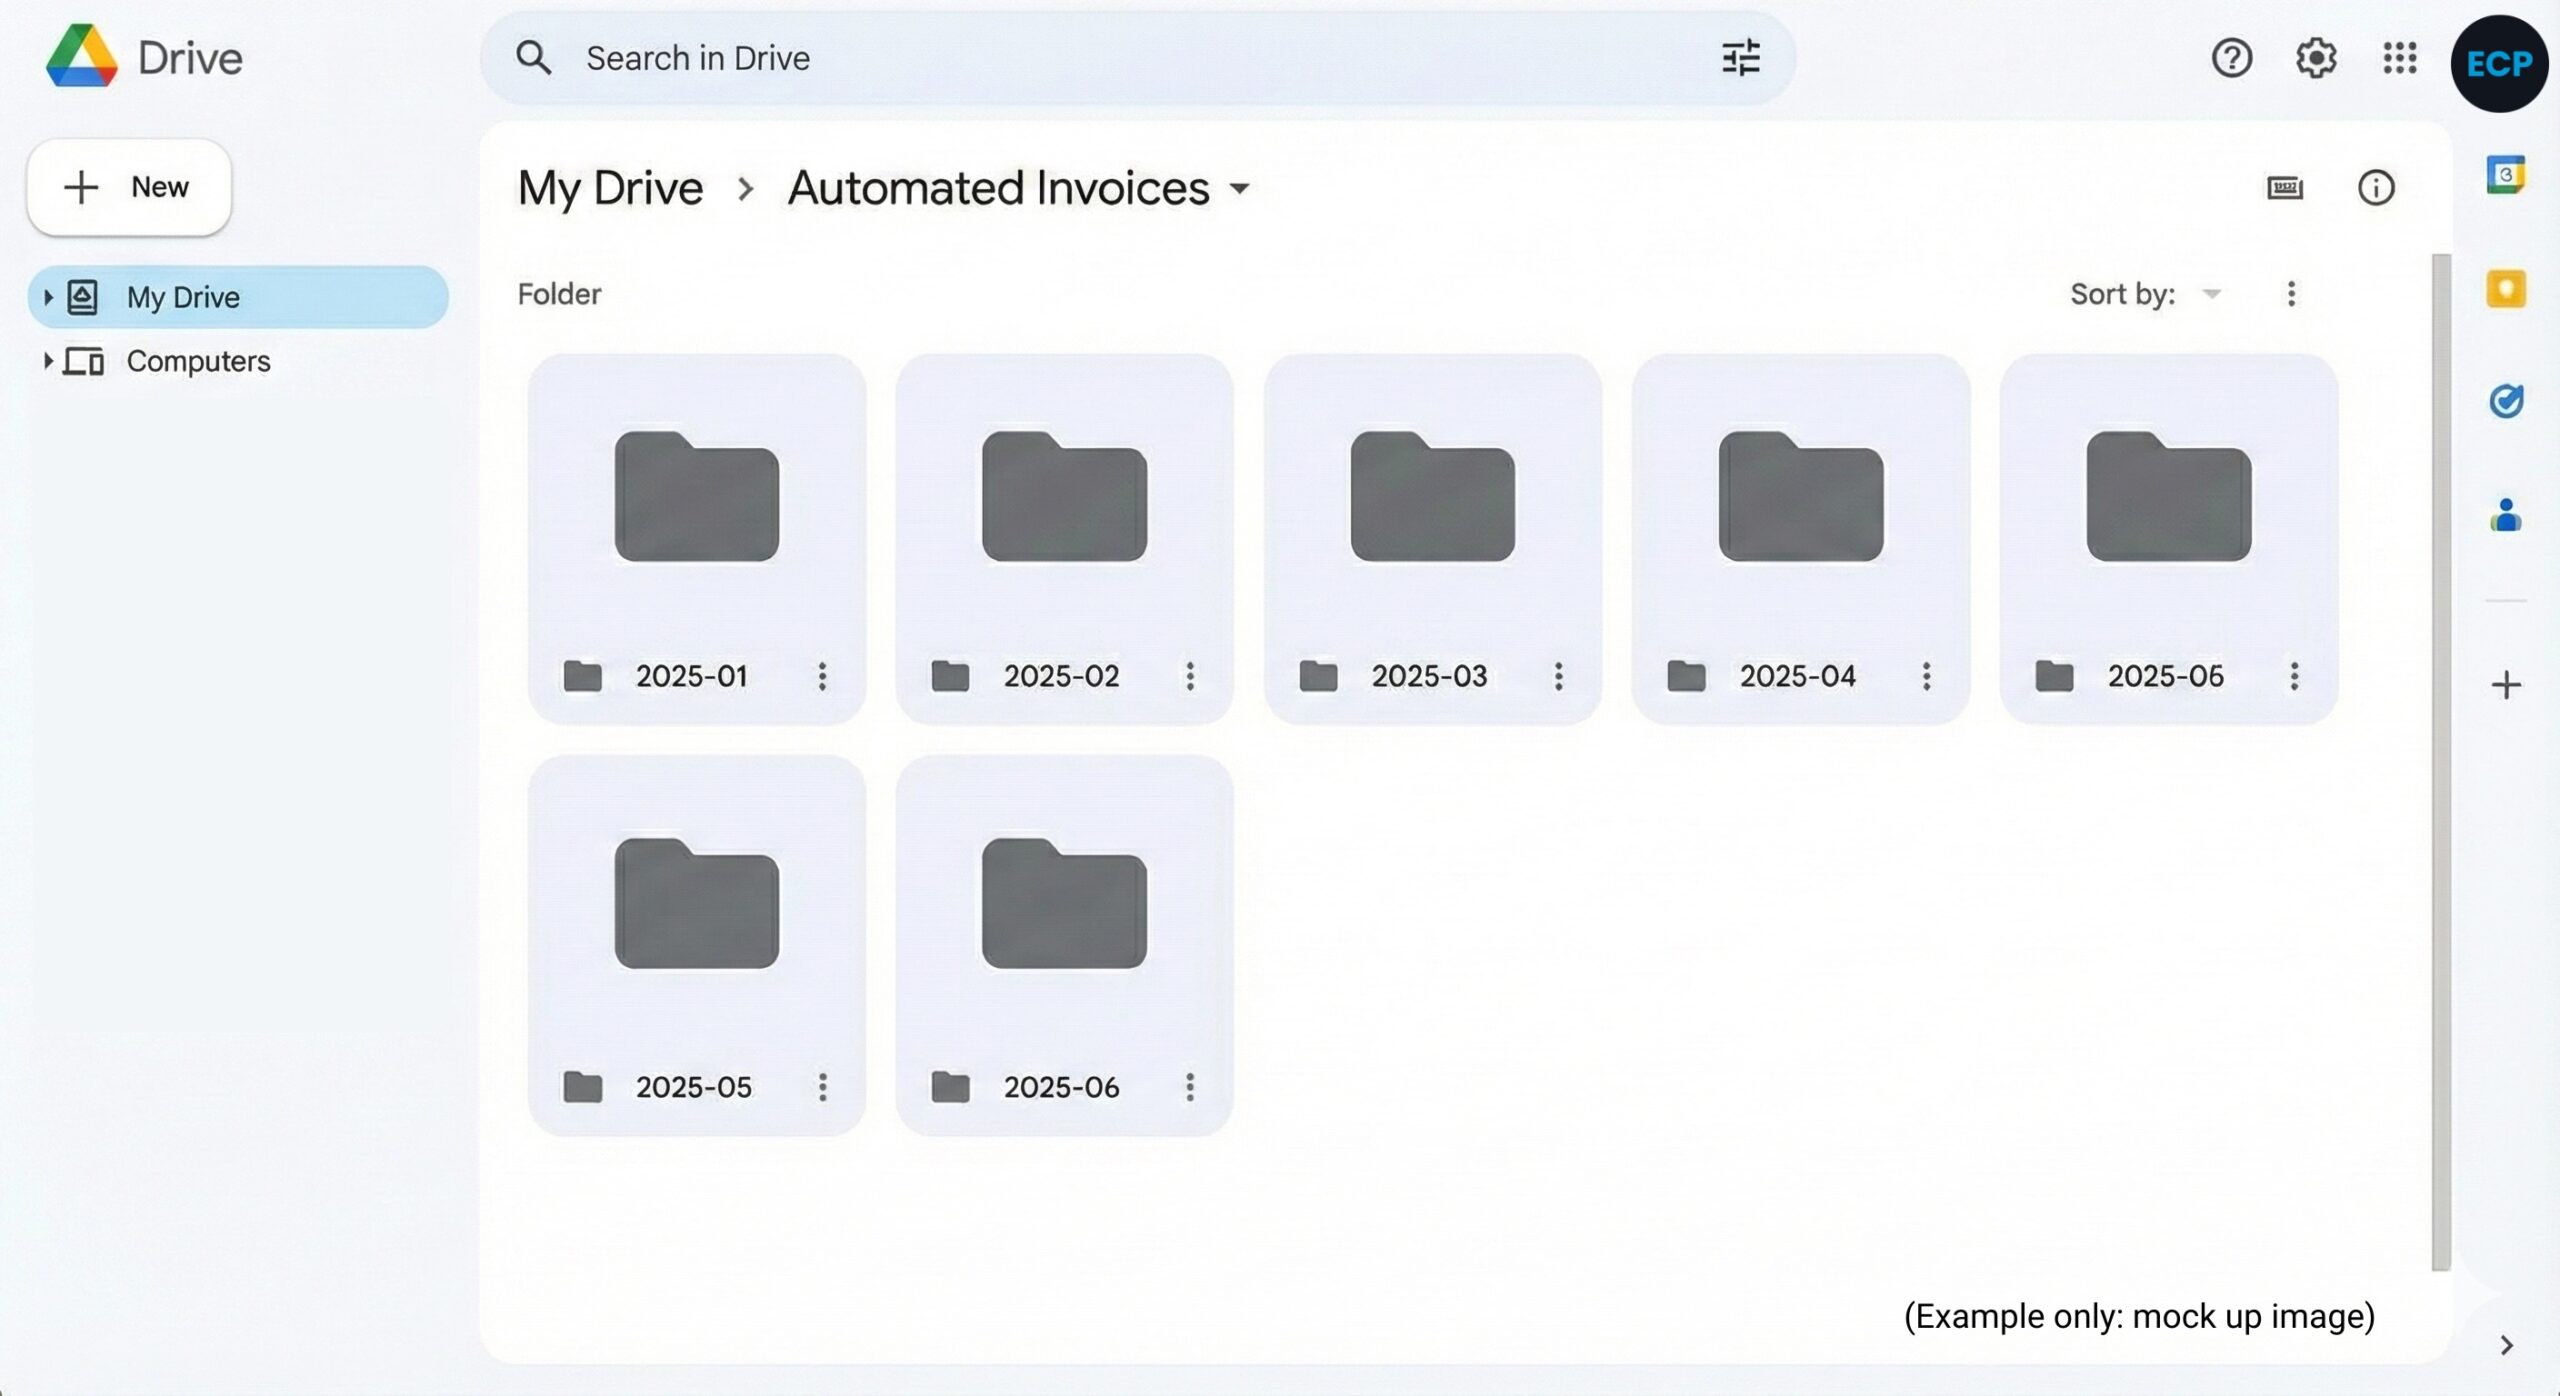Open search filter options in the search bar
Screen dimensions: 2560x1396
[1741, 57]
